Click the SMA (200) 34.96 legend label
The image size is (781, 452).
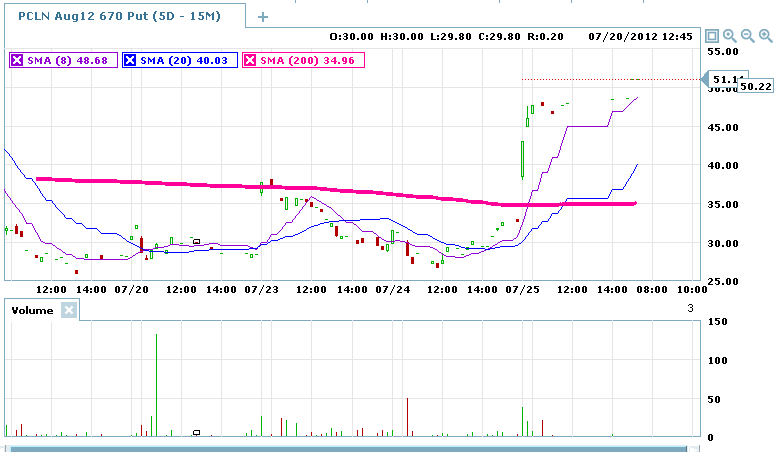click(x=309, y=60)
